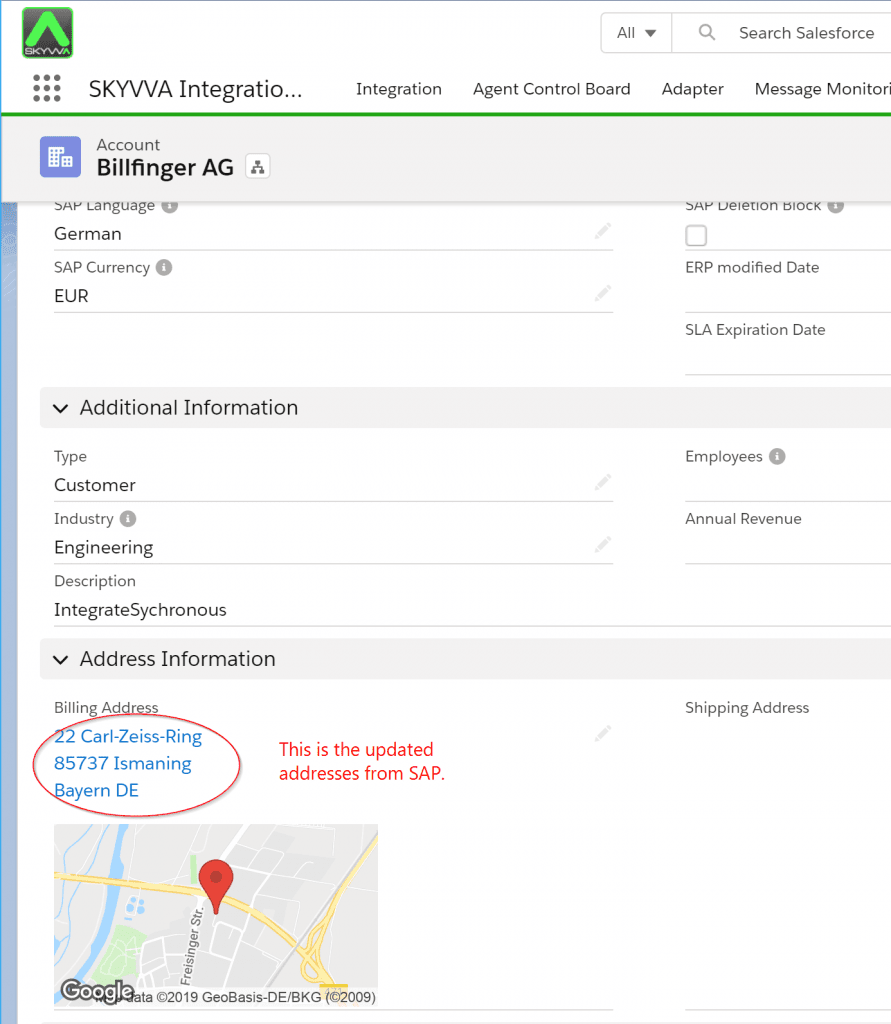The height and width of the screenshot is (1024, 891).
Task: Collapse the Additional Information section
Action: (x=61, y=408)
